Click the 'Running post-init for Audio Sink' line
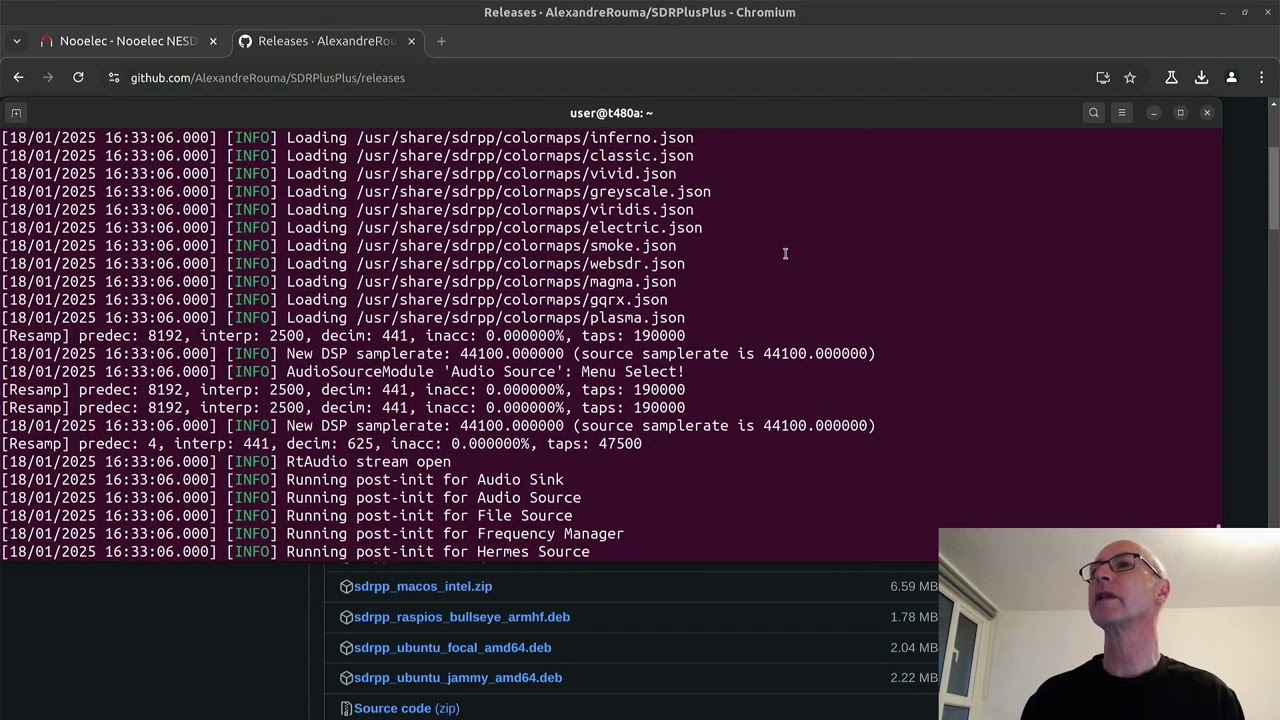This screenshot has width=1280, height=720. pyautogui.click(x=283, y=480)
